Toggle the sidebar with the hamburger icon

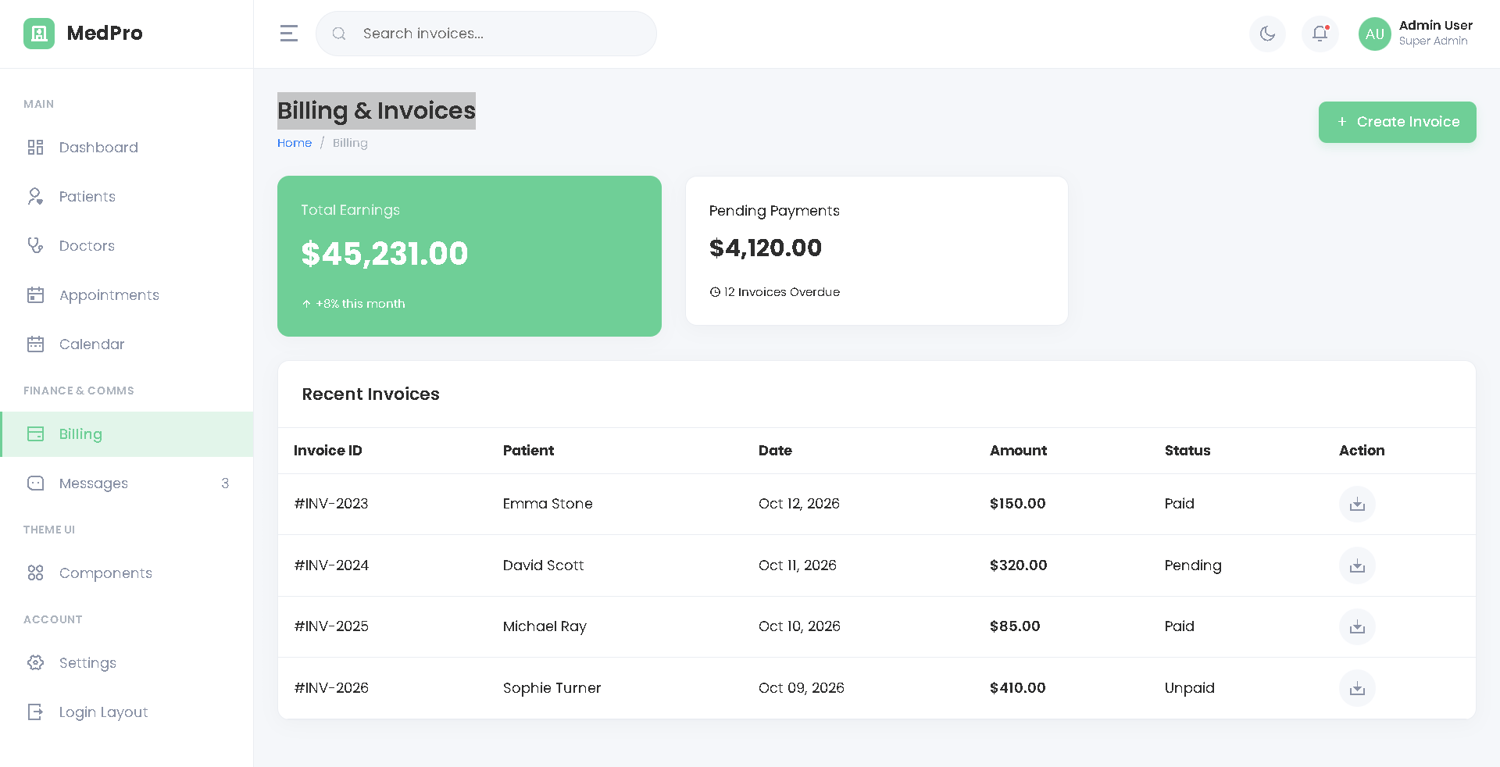(x=289, y=34)
